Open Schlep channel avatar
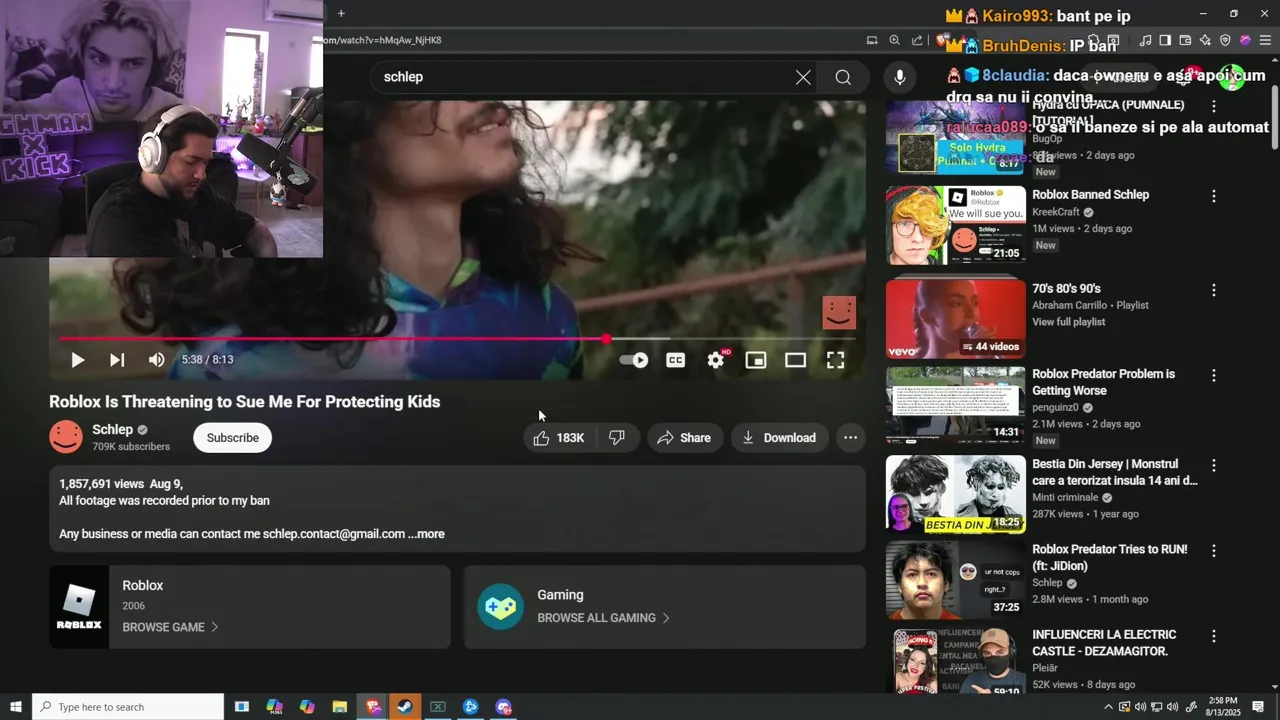 point(66,437)
